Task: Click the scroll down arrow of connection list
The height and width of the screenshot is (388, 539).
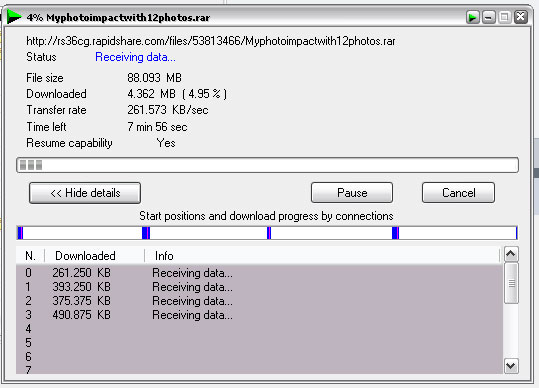Action: click(x=511, y=366)
